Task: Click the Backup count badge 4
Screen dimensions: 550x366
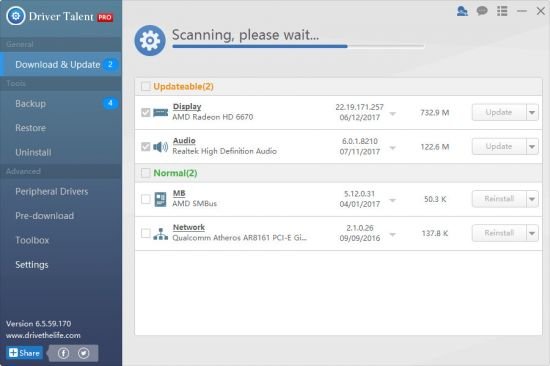Action: tap(110, 103)
